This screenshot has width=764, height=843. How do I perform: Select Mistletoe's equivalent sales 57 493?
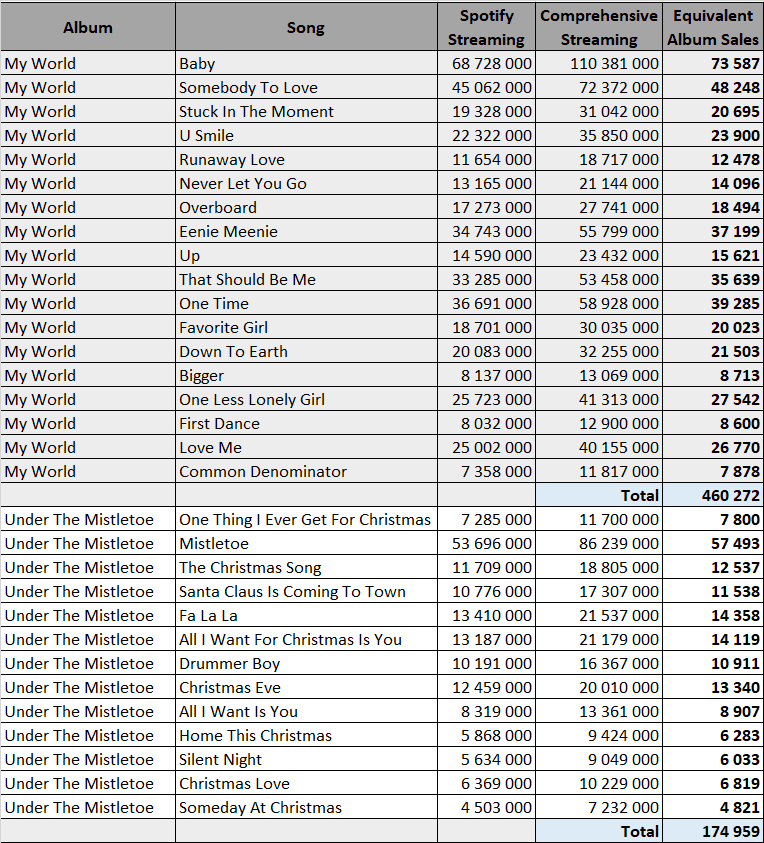(x=713, y=544)
